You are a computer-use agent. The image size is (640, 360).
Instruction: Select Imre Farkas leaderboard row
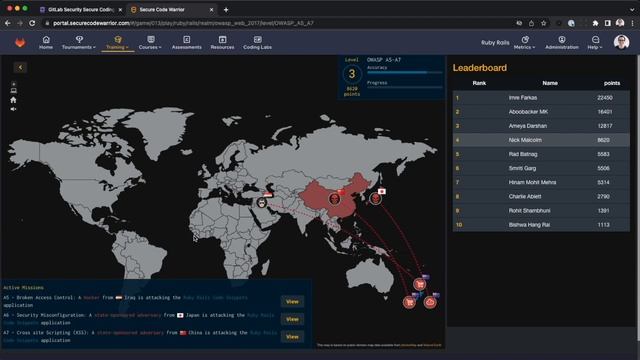pos(541,98)
